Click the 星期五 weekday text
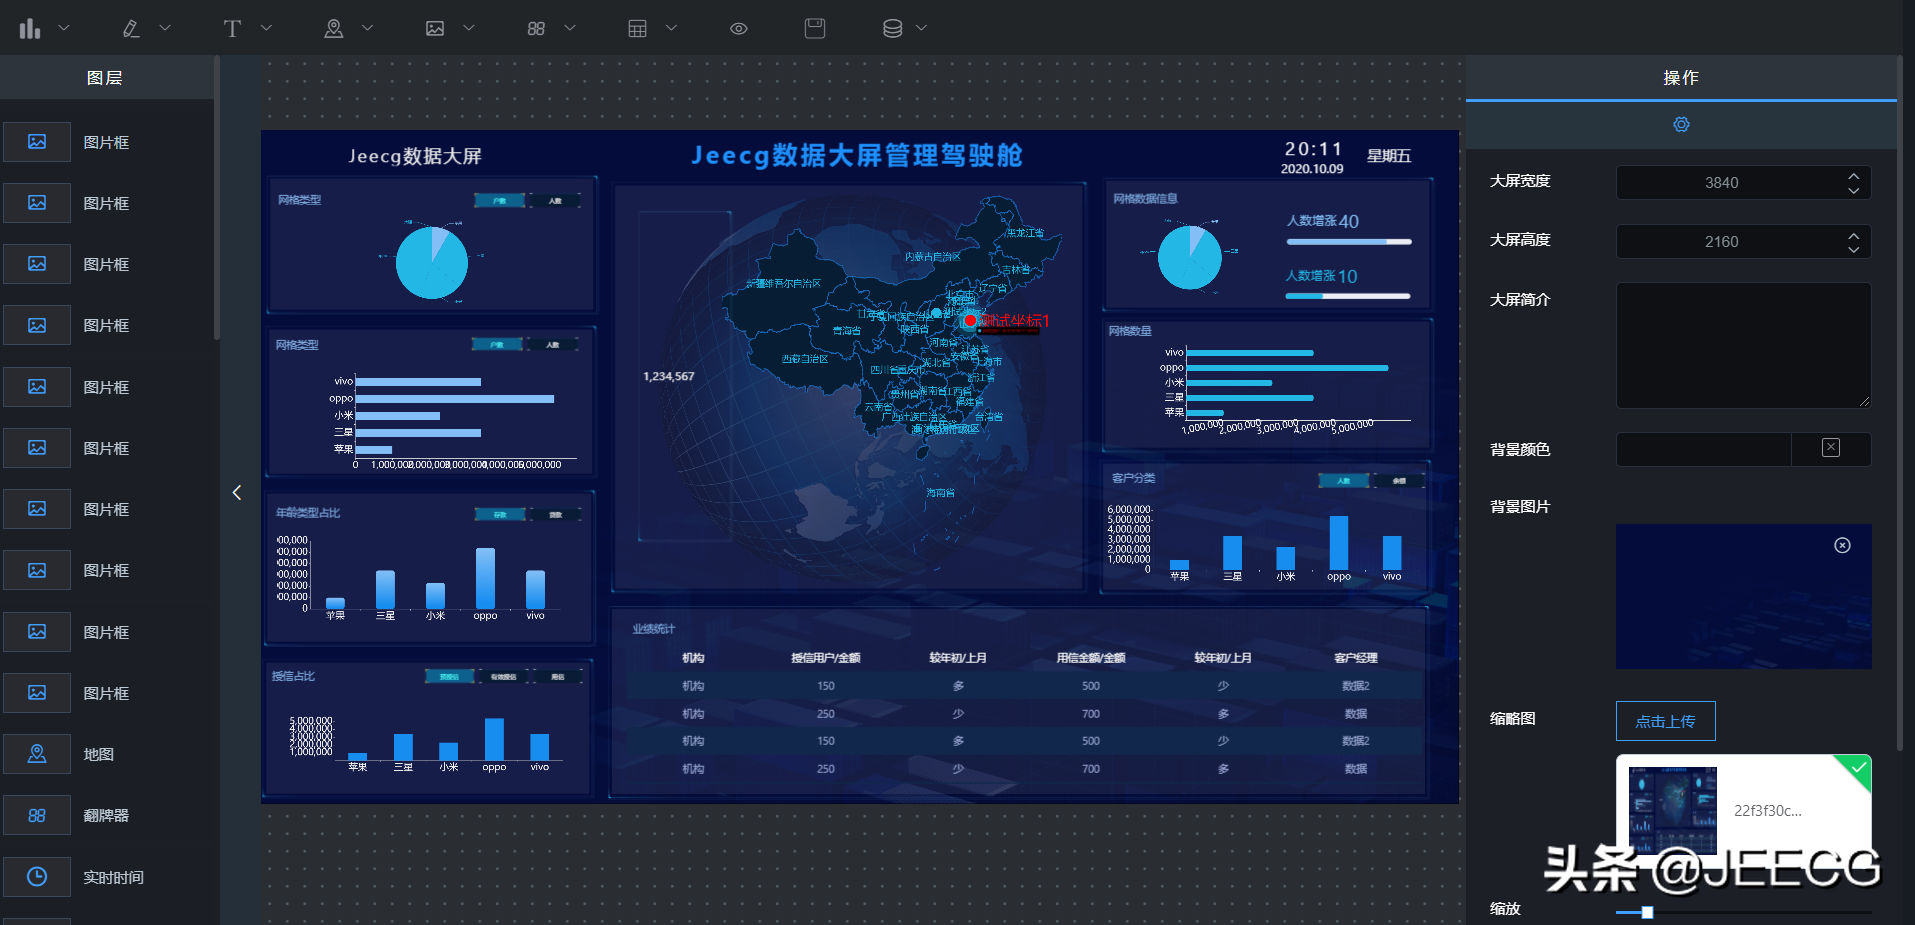1915x925 pixels. [x=1389, y=156]
